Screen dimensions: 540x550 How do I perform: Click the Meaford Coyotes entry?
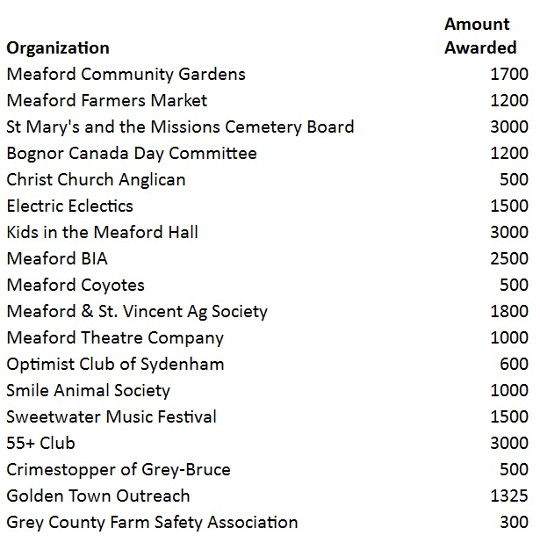pos(75,285)
